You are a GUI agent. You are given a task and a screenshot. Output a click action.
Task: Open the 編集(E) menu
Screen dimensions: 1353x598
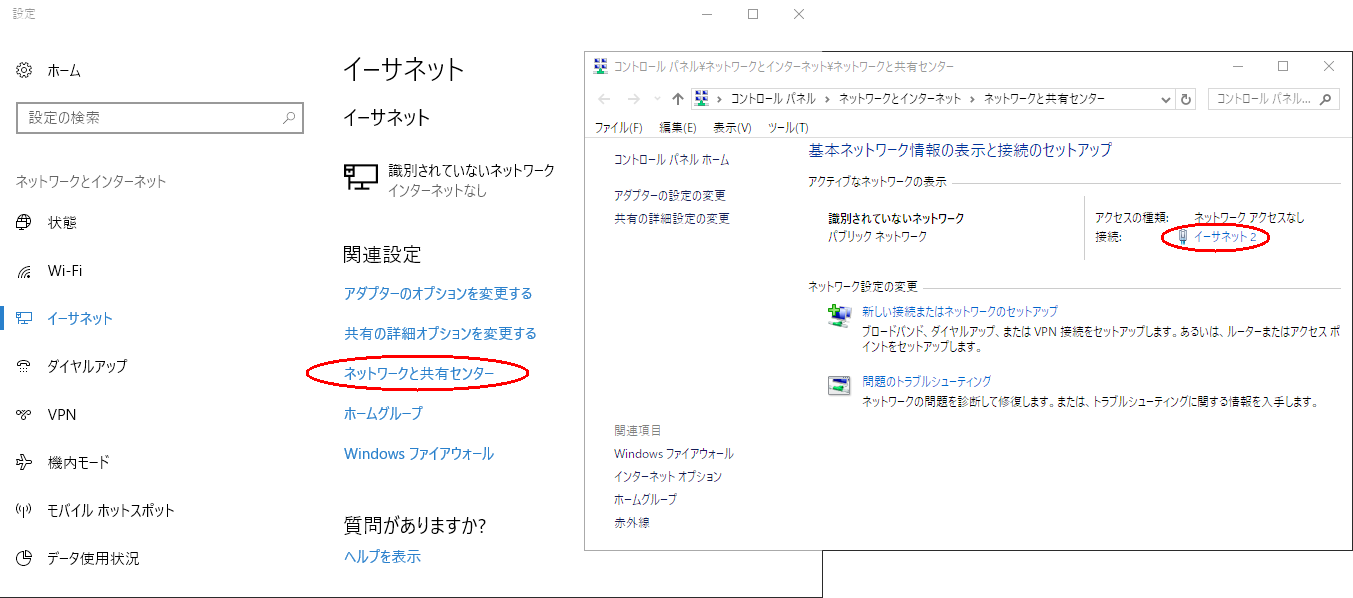coord(678,128)
